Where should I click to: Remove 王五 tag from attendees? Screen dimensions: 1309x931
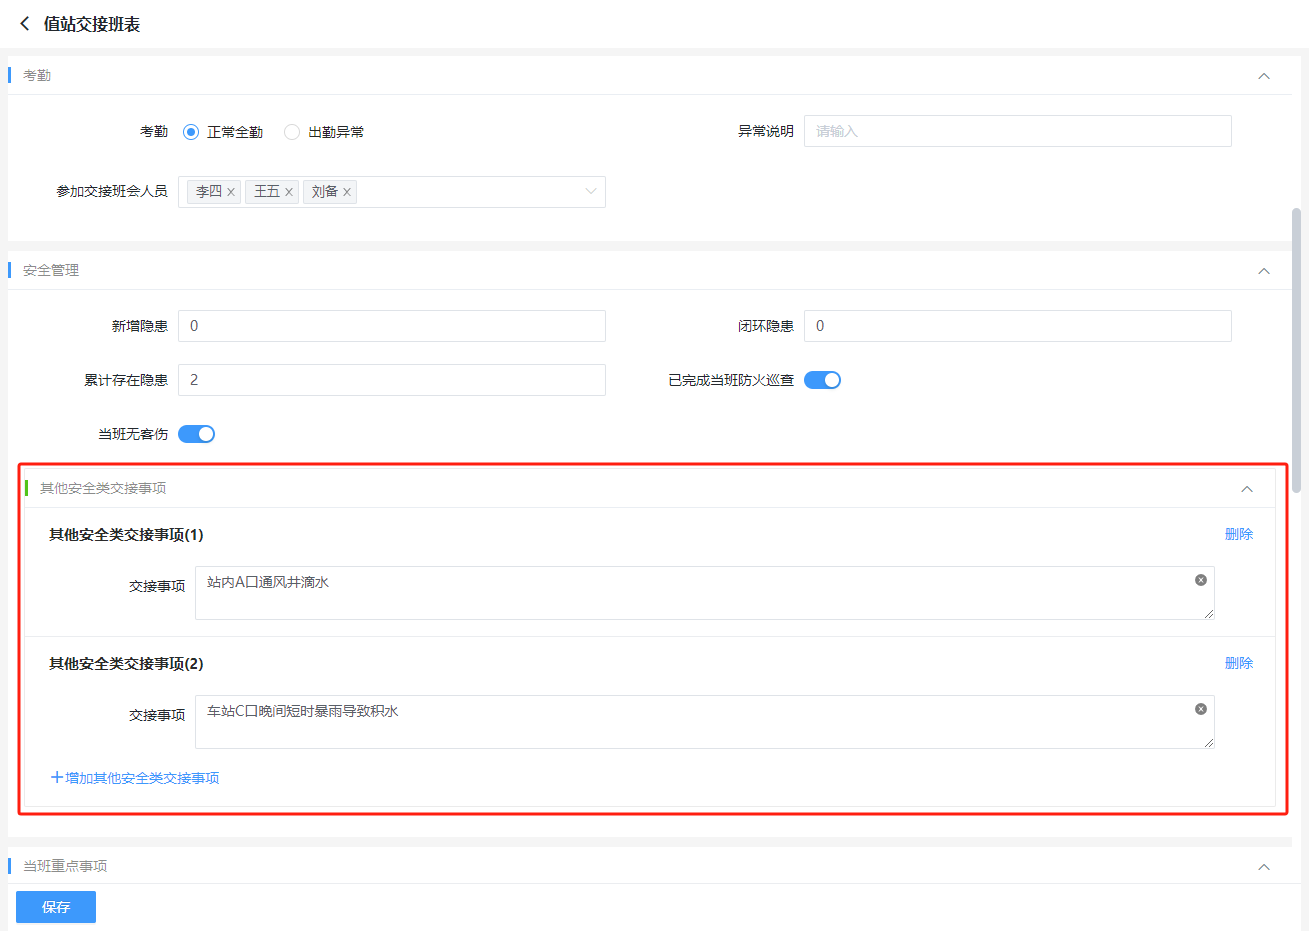pos(289,192)
